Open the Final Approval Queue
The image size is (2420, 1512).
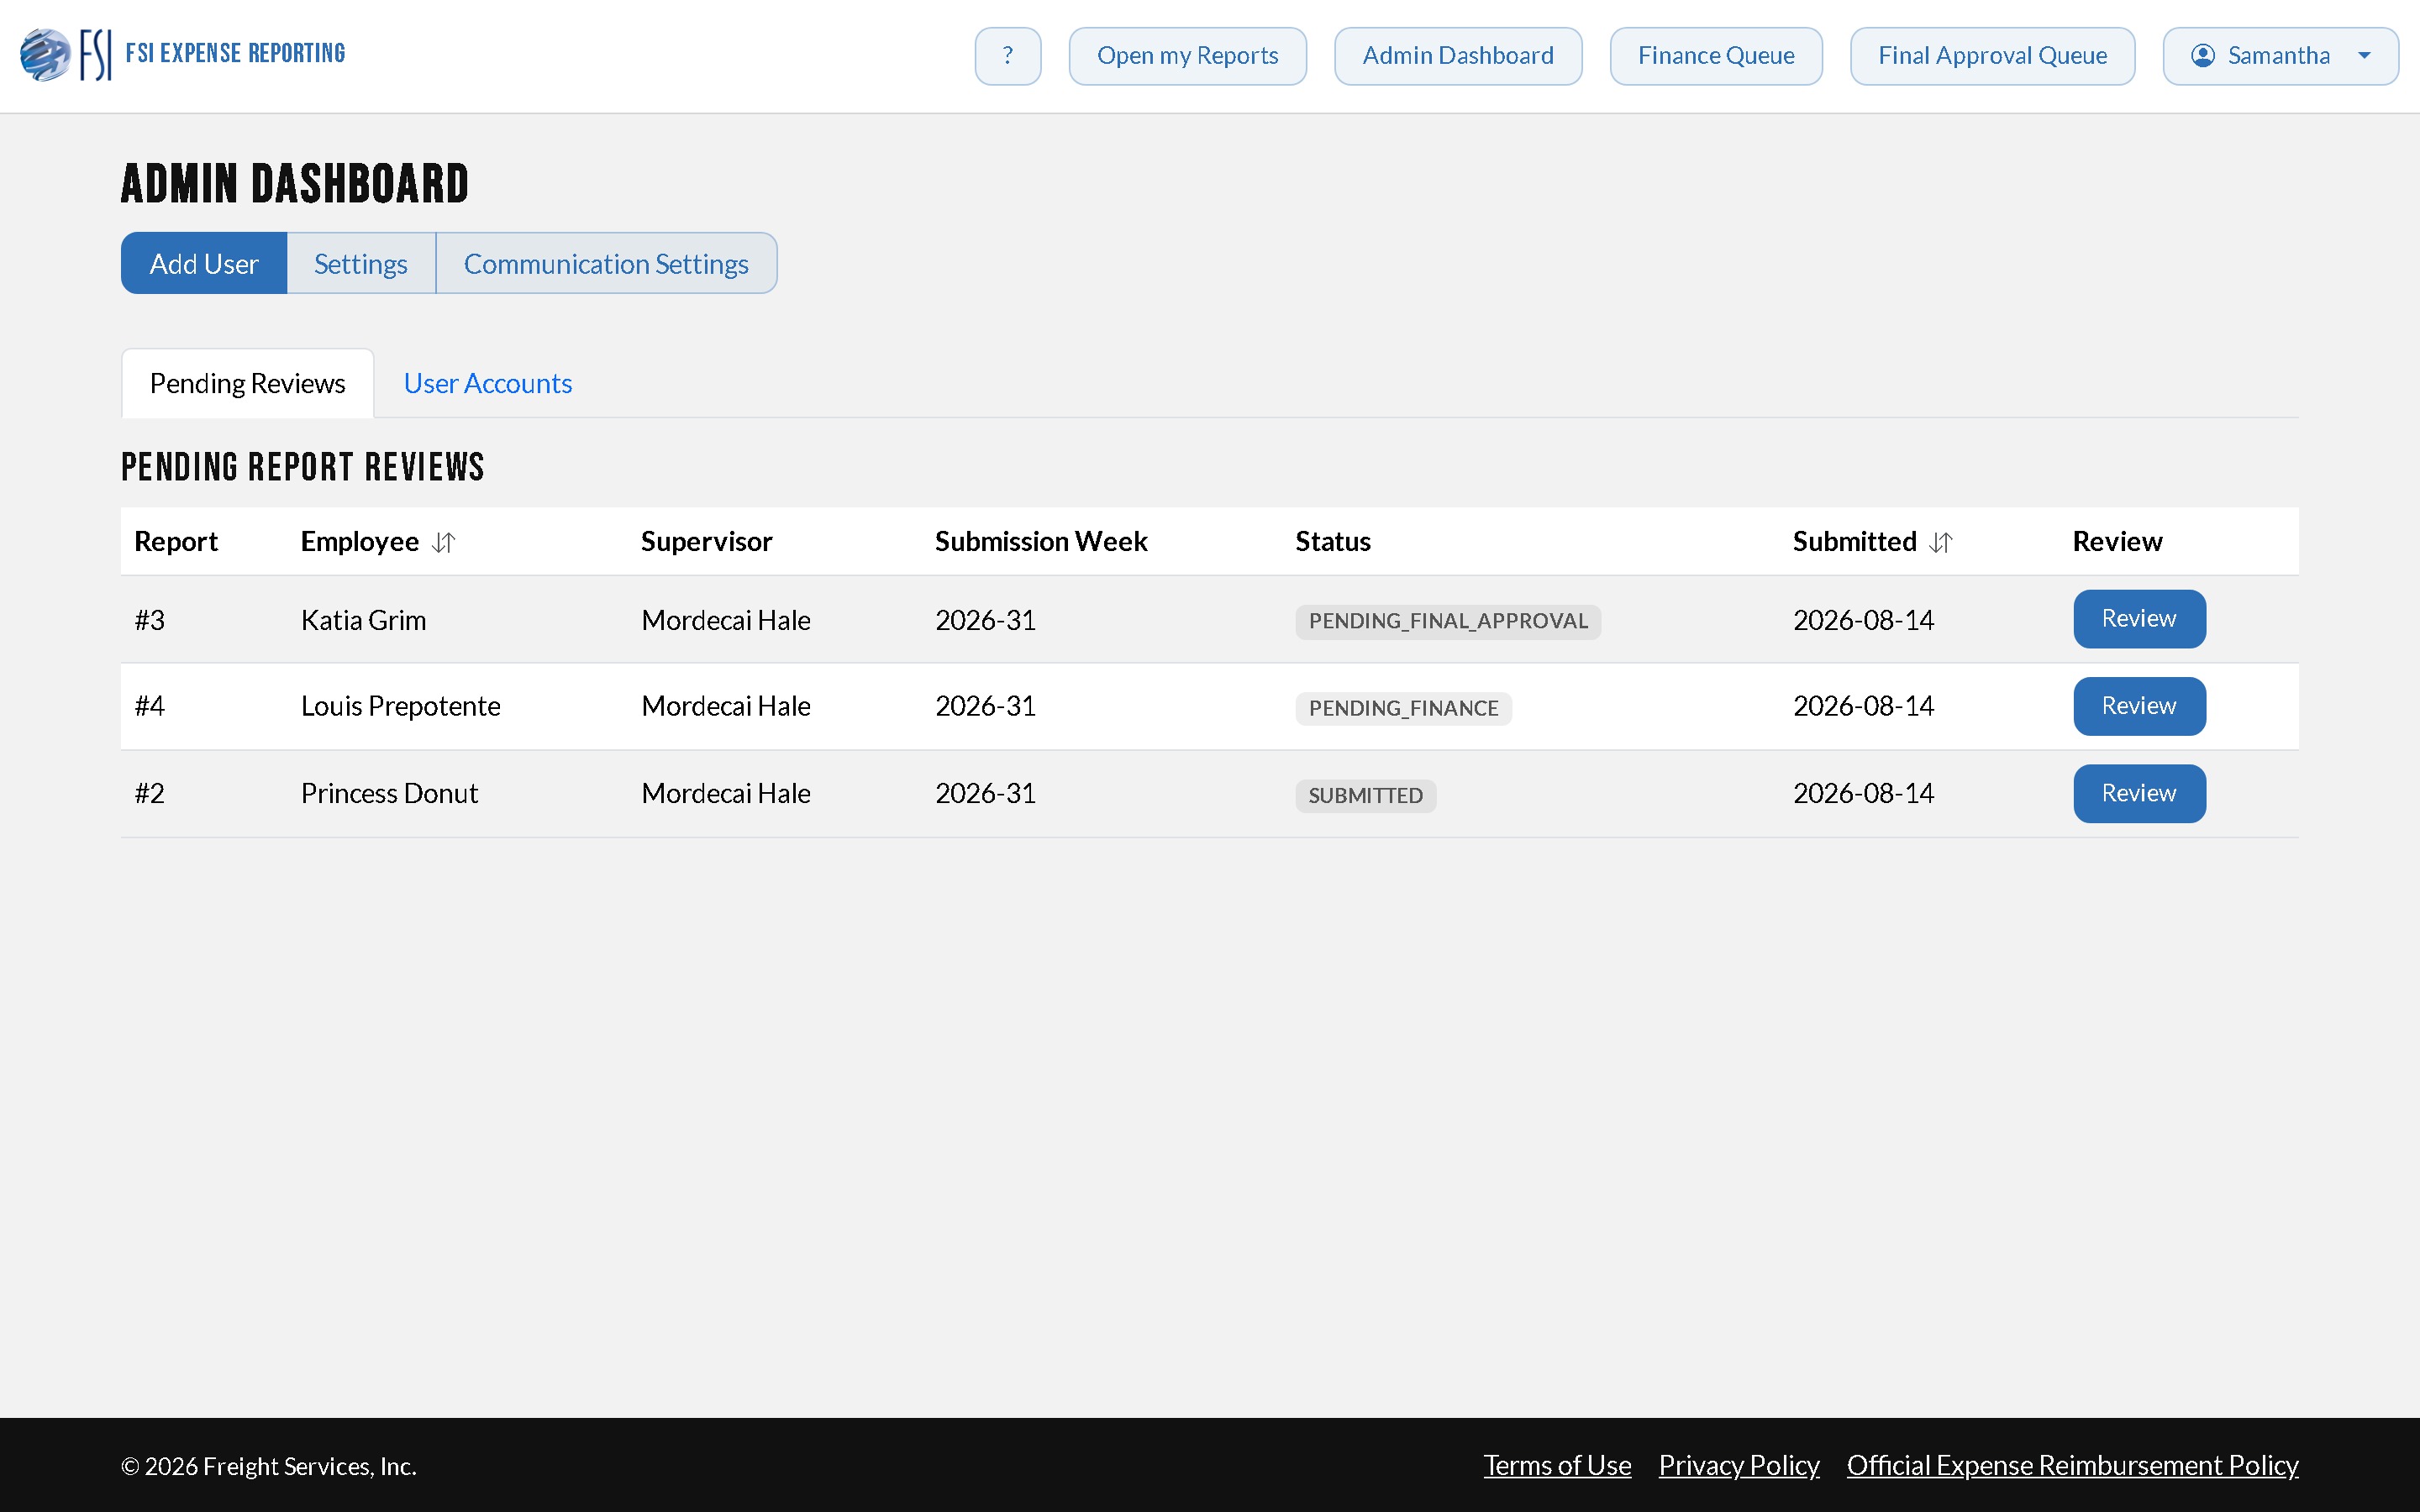pos(1992,56)
